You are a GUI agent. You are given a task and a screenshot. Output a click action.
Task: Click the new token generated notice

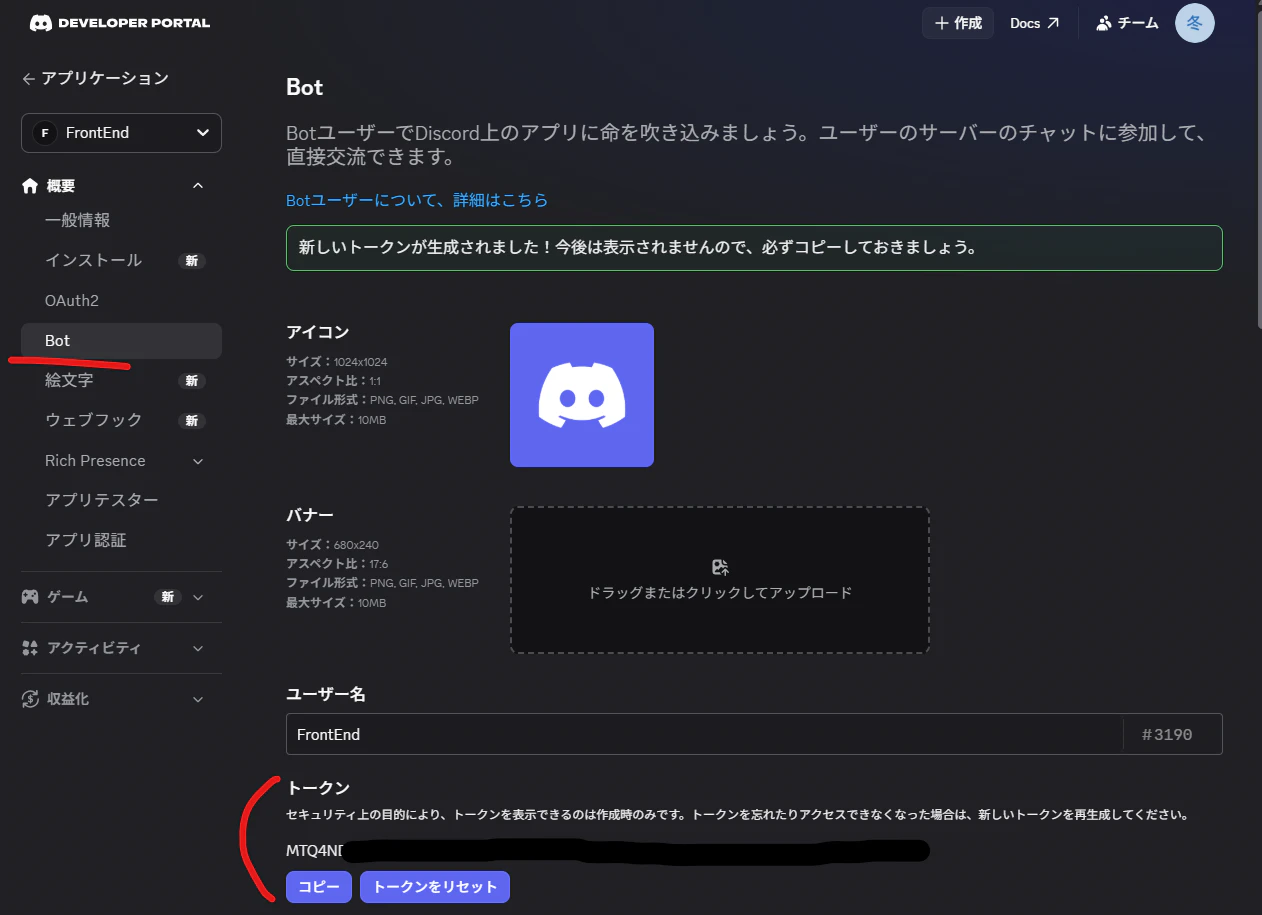(754, 248)
